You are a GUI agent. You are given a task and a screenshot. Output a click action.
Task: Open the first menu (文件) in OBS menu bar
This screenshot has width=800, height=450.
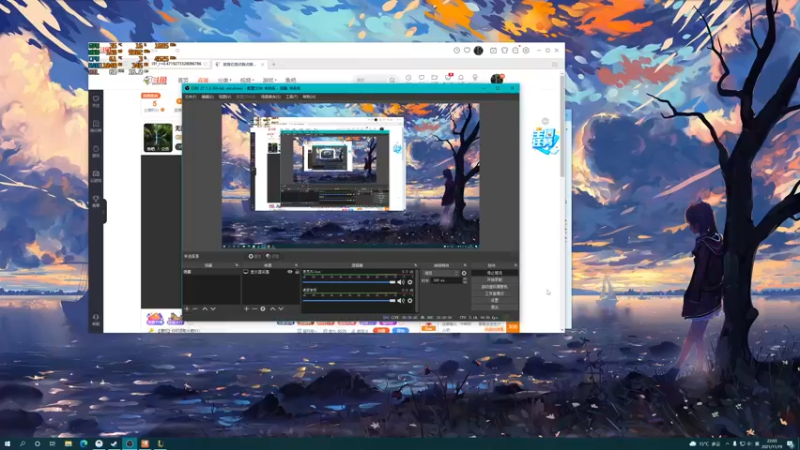point(191,96)
